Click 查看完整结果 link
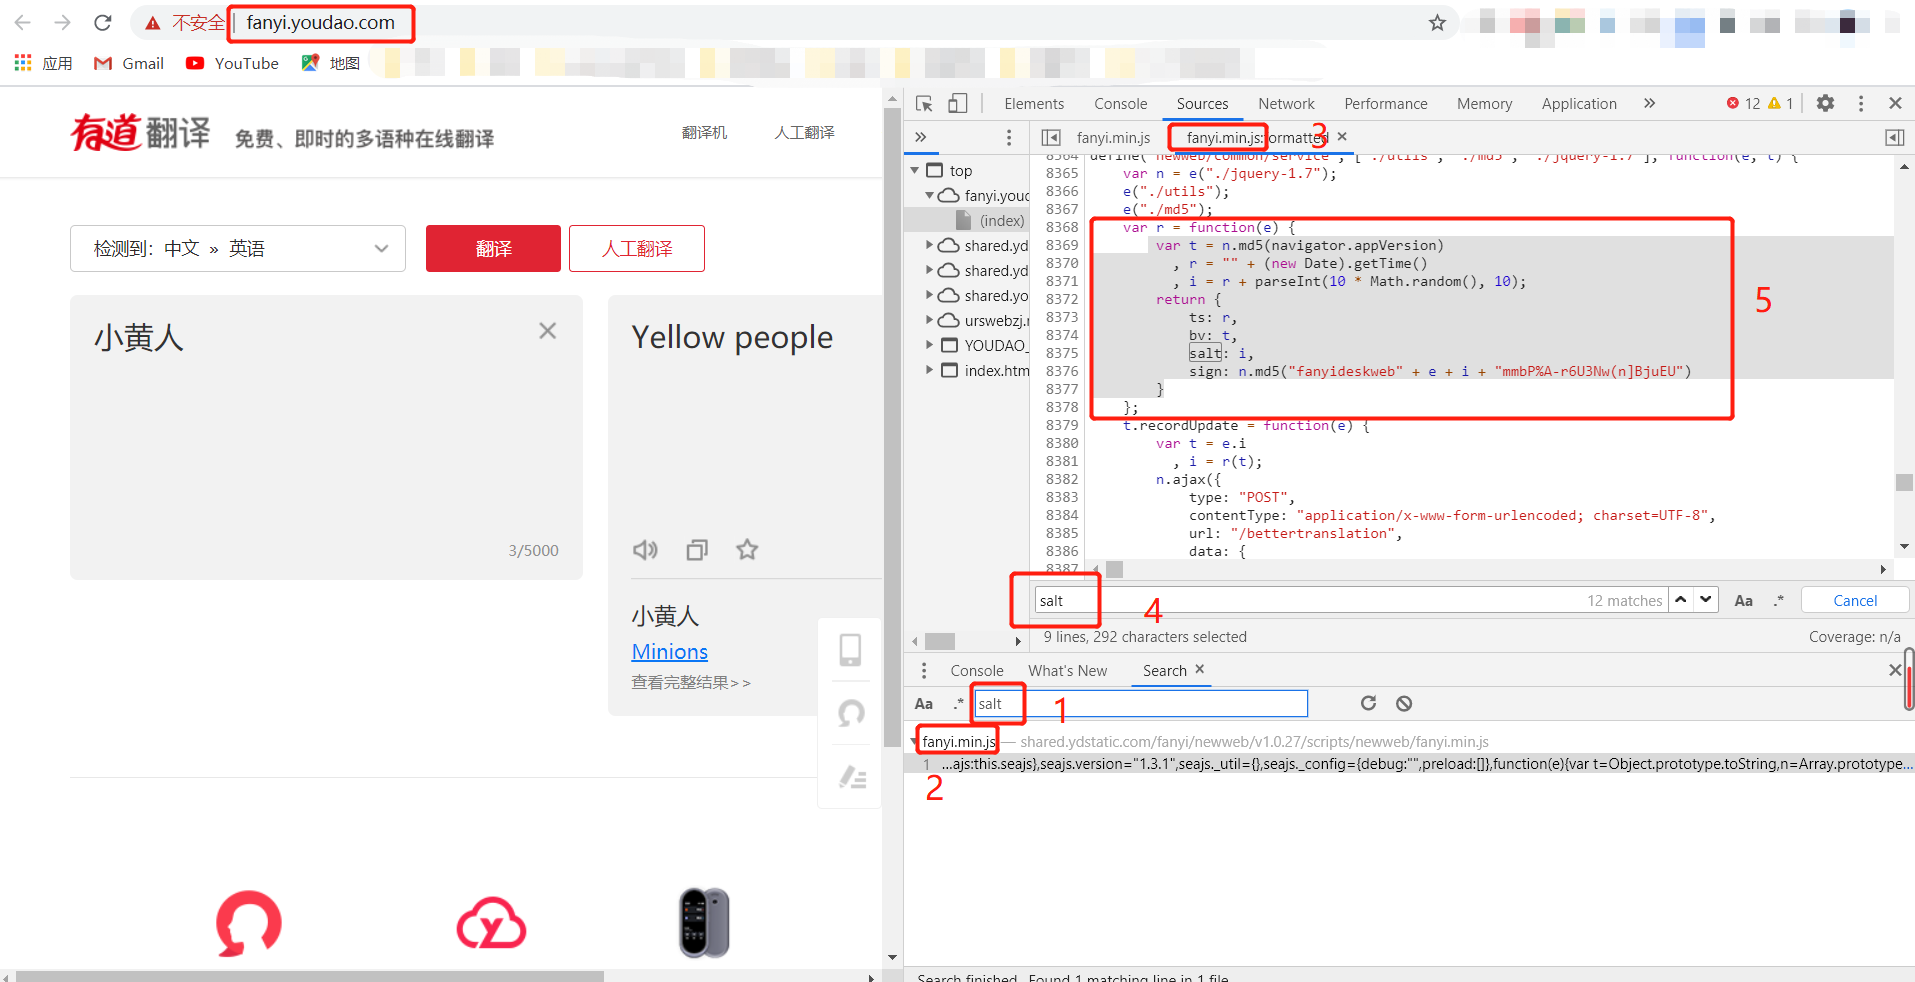Screen dimensions: 1915x982 coord(690,682)
